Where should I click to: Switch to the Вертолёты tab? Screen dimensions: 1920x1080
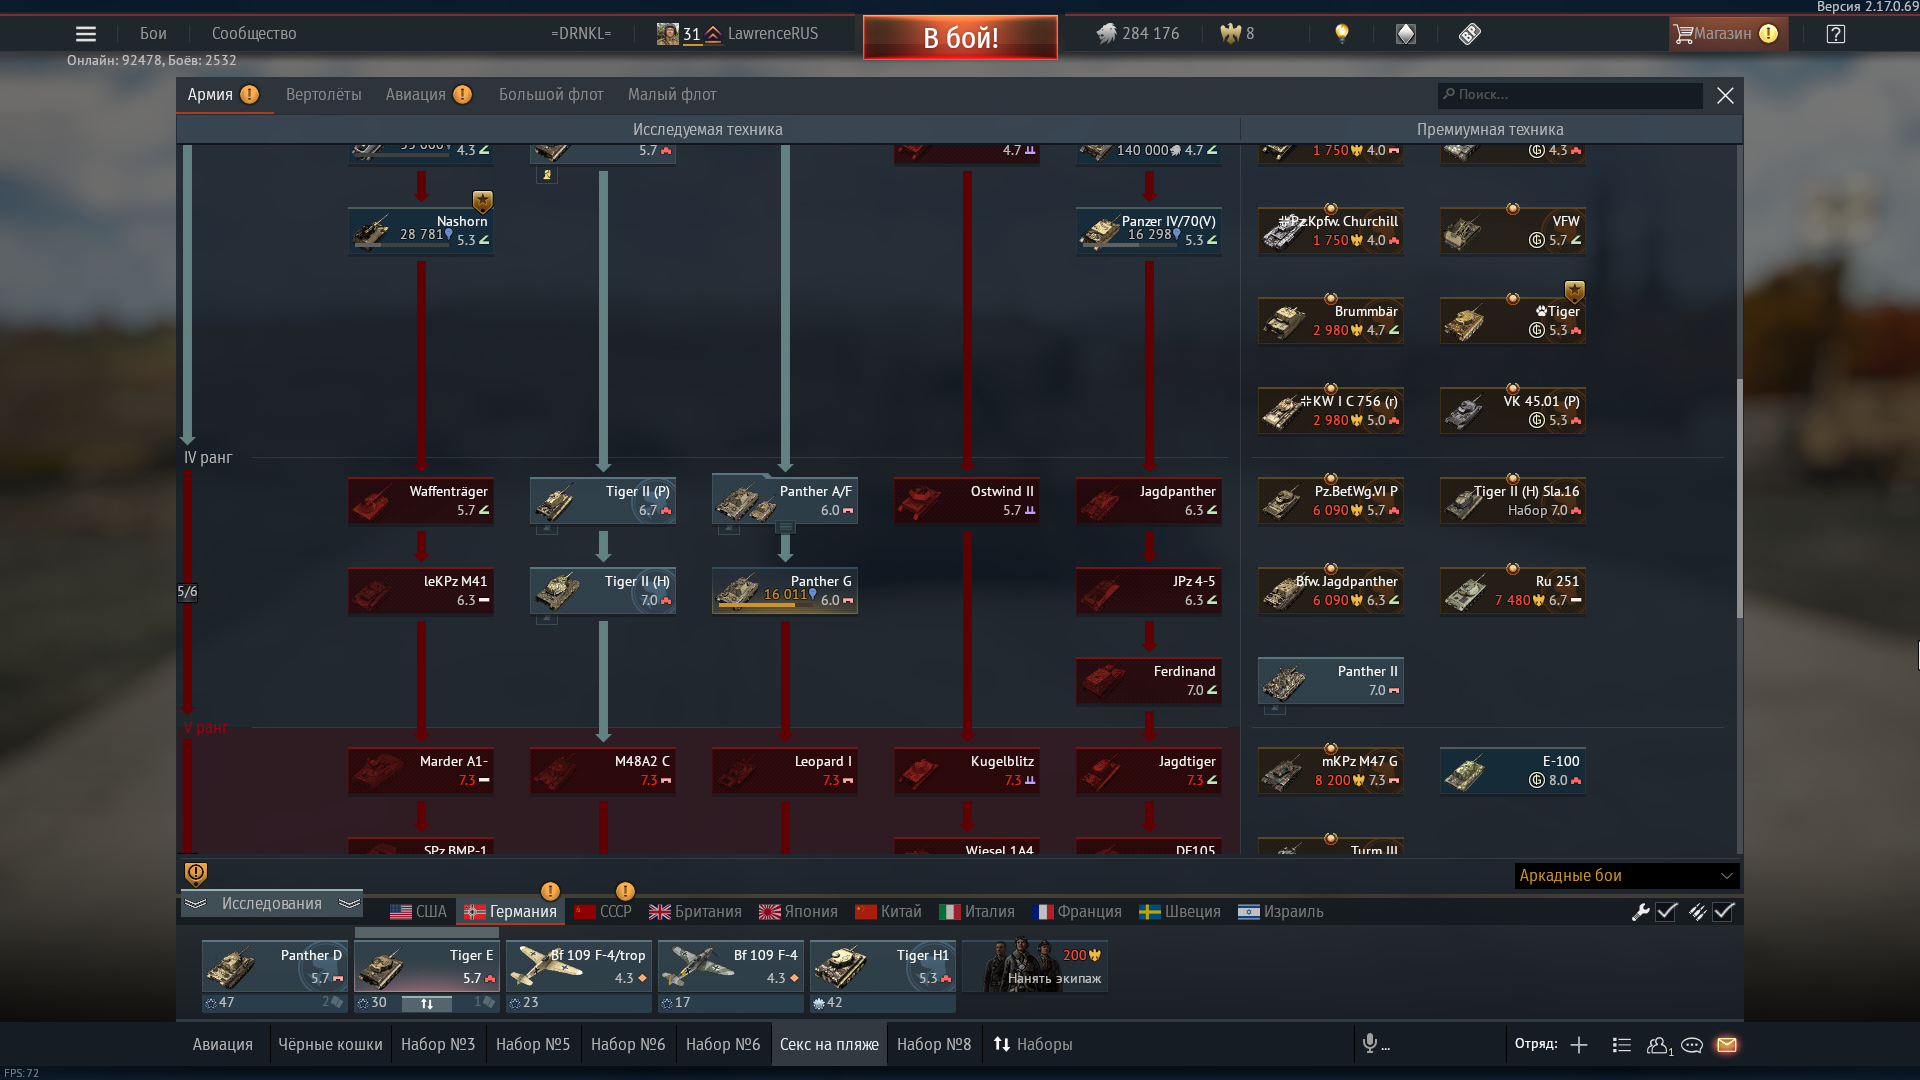point(324,94)
